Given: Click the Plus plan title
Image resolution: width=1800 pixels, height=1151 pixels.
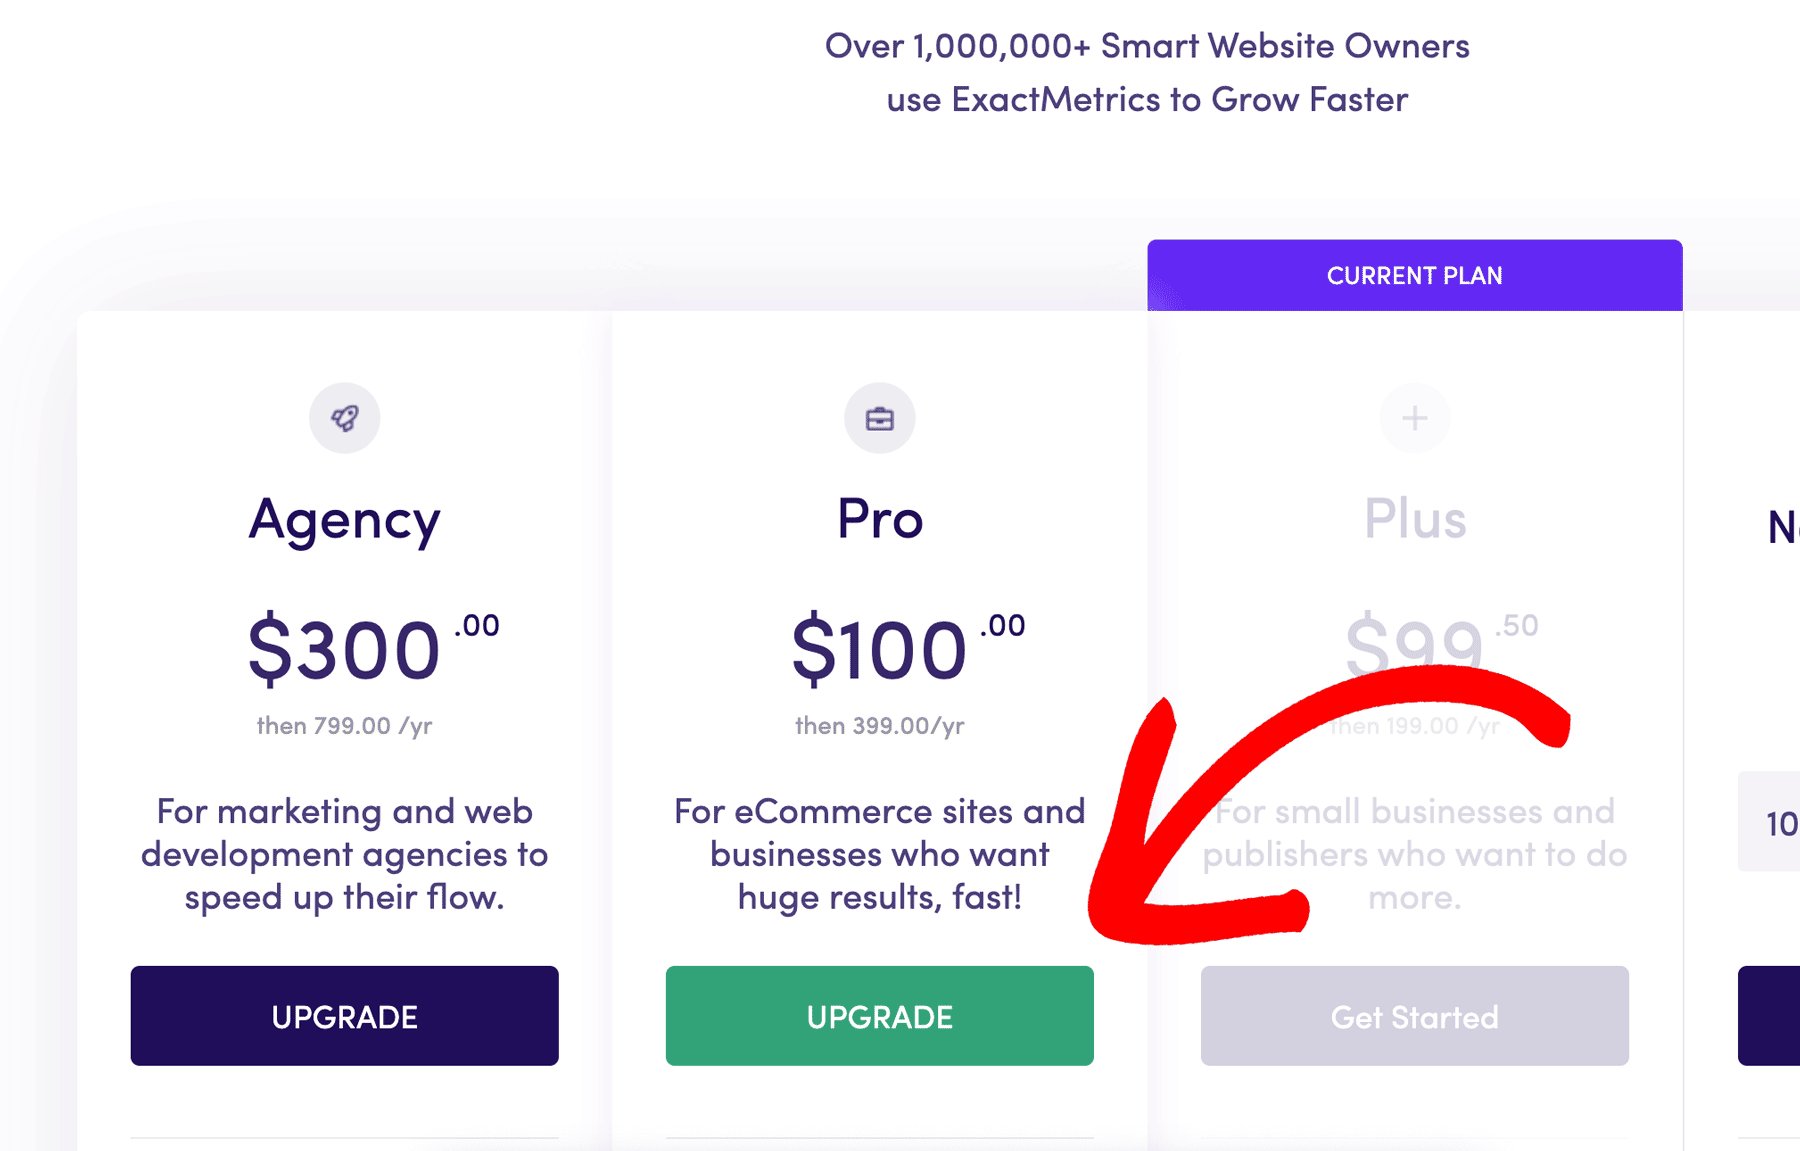Looking at the screenshot, I should coord(1414,518).
